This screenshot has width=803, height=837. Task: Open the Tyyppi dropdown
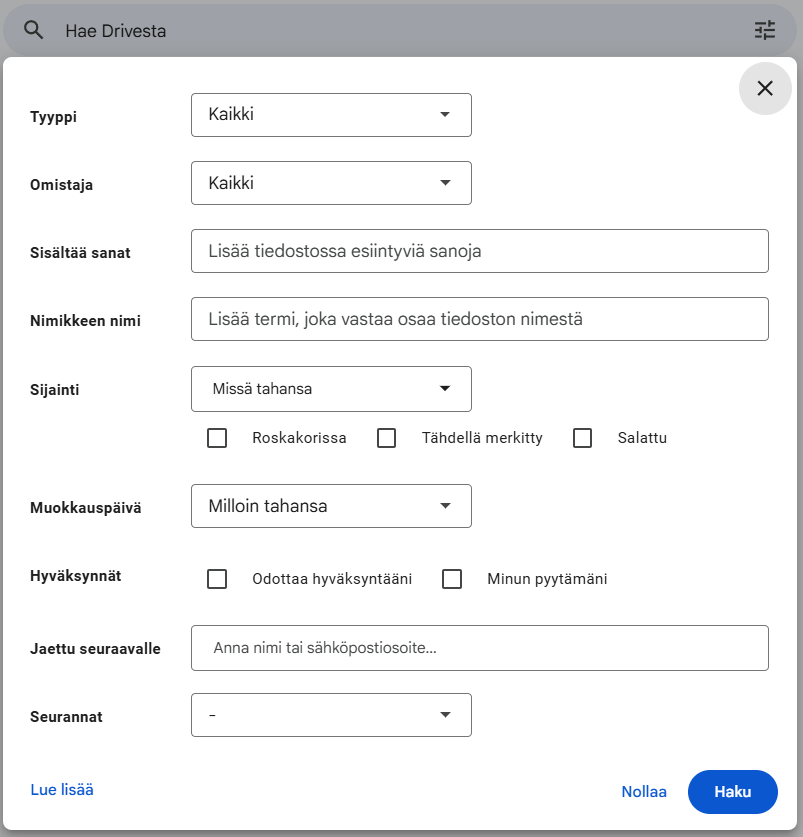click(331, 115)
